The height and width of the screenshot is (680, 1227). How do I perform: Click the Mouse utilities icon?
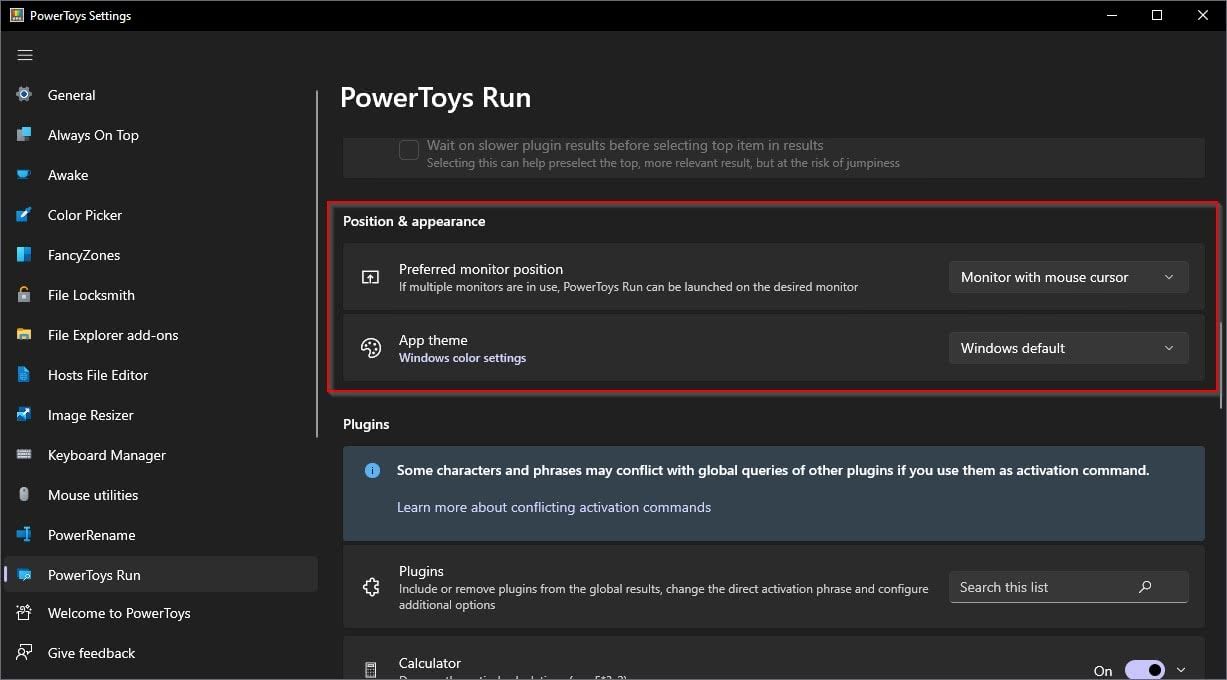(24, 495)
